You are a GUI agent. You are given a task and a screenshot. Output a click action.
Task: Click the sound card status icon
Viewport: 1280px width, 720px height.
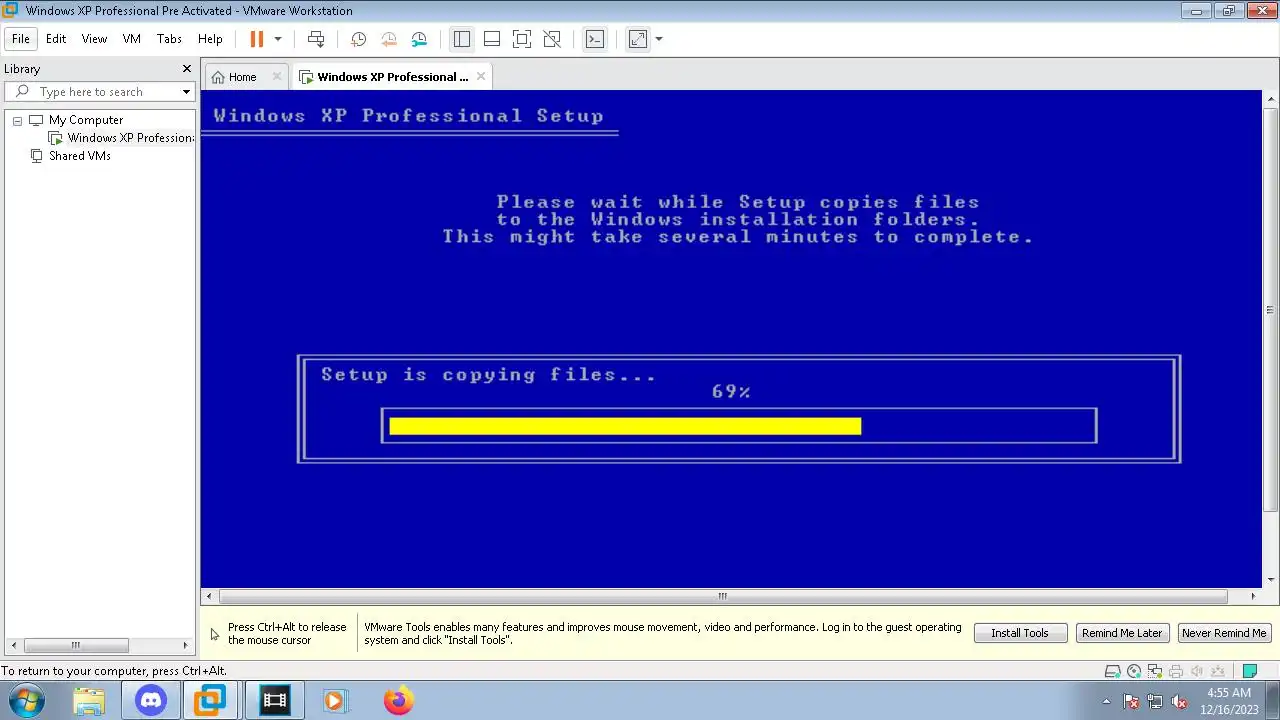click(1197, 672)
